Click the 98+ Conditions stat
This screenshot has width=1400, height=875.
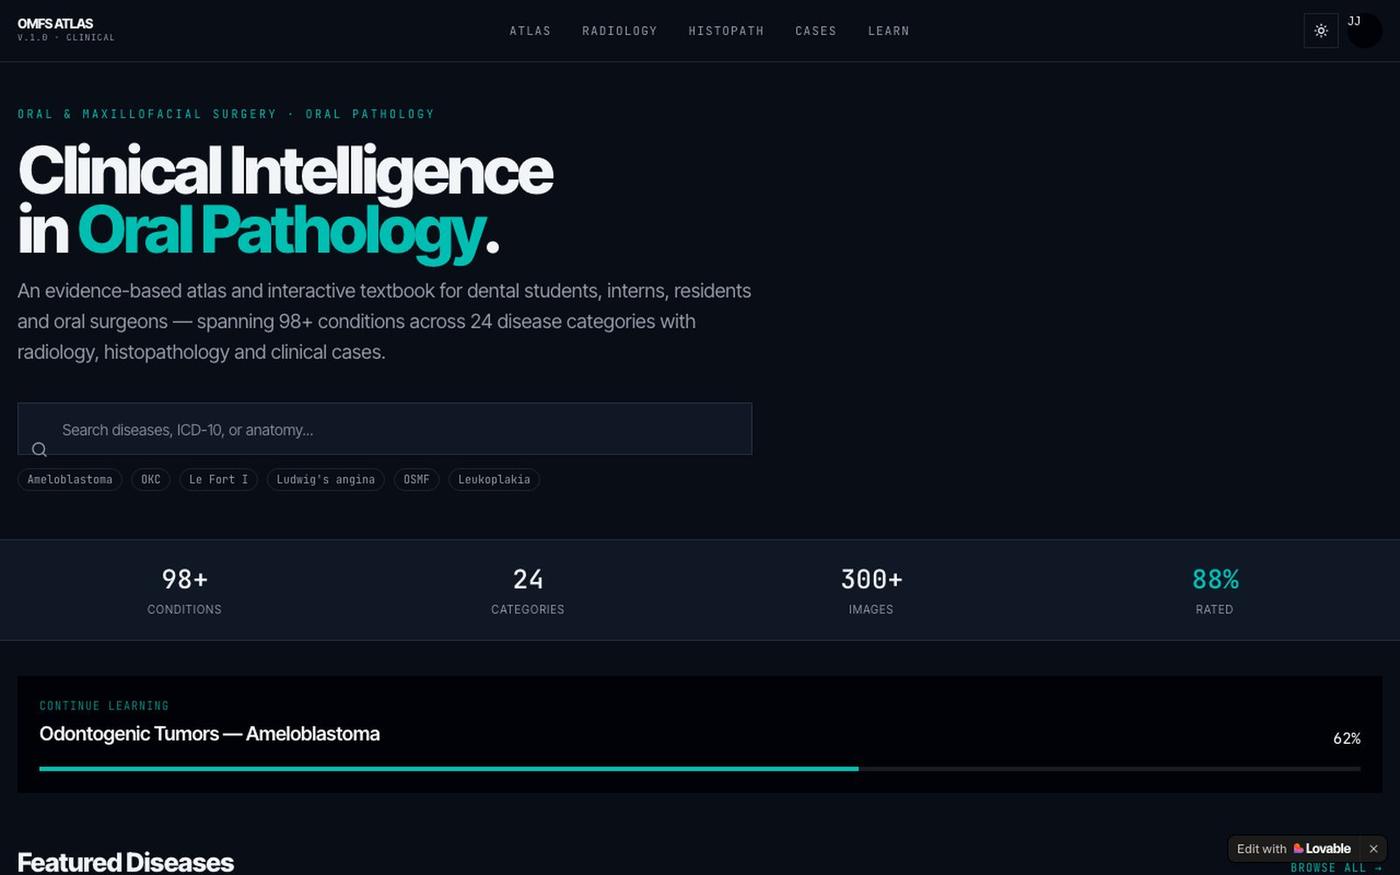(185, 590)
